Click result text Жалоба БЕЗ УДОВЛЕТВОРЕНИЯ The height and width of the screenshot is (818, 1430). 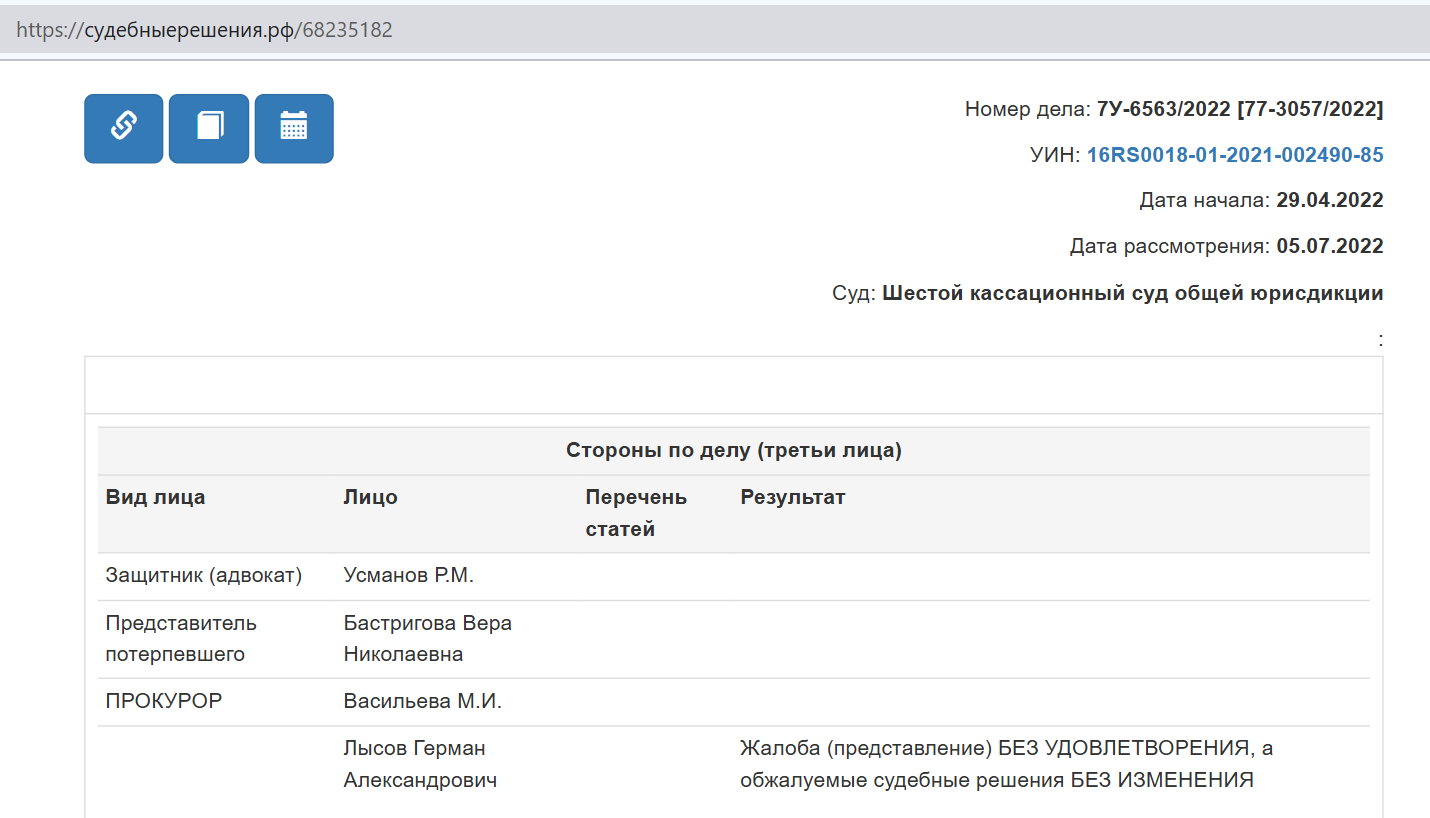[x=1007, y=764]
